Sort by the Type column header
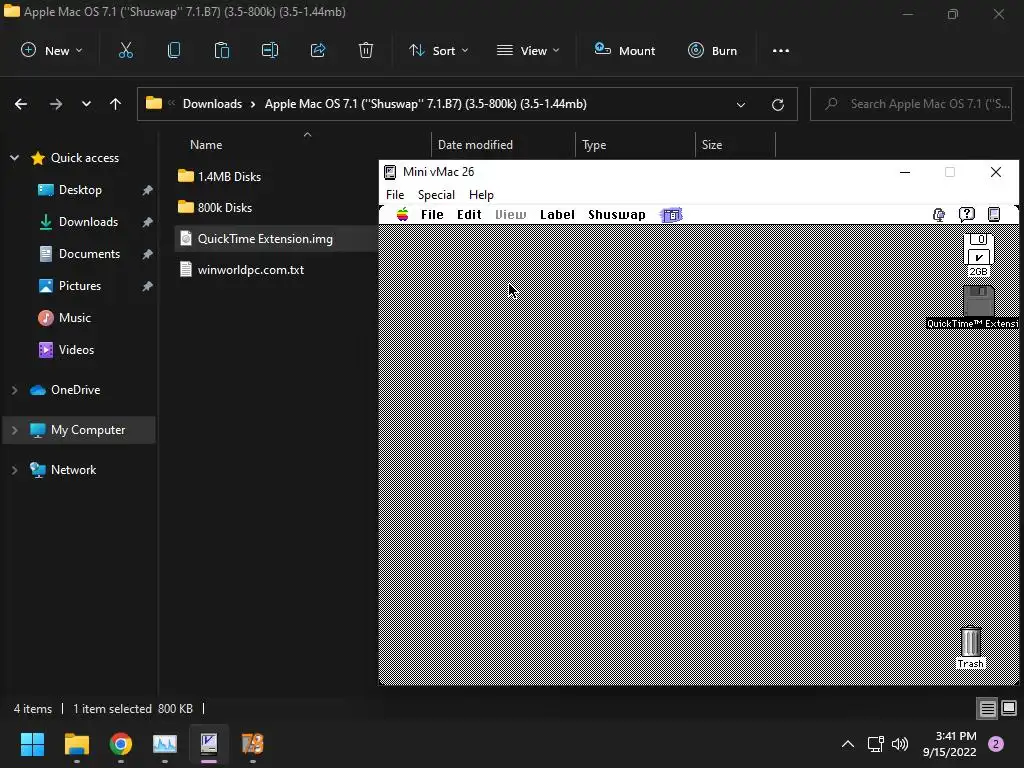Image resolution: width=1024 pixels, height=768 pixels. coord(594,145)
